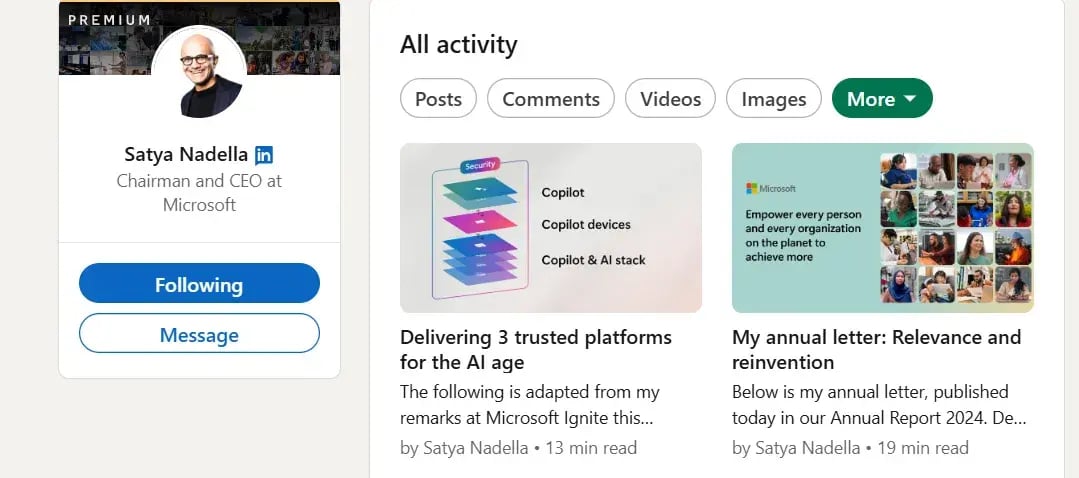Switch to the Comments filter
Viewport: 1079px width, 478px height.
[551, 99]
